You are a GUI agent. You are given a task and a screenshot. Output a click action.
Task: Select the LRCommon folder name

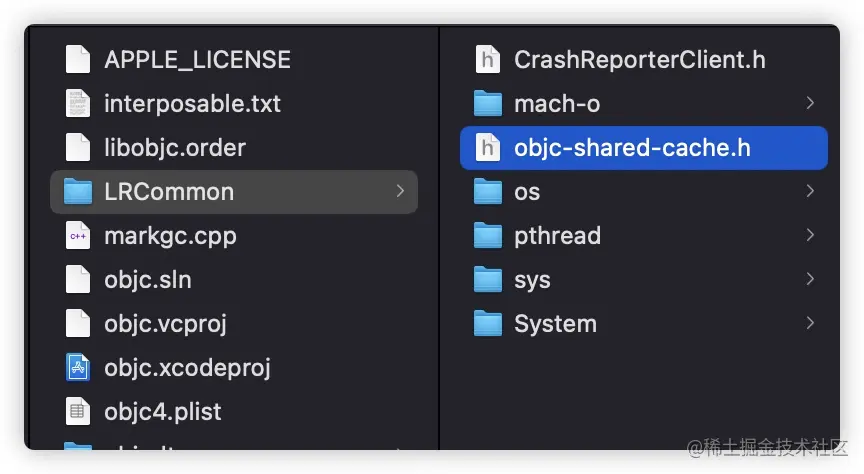pyautogui.click(x=169, y=192)
